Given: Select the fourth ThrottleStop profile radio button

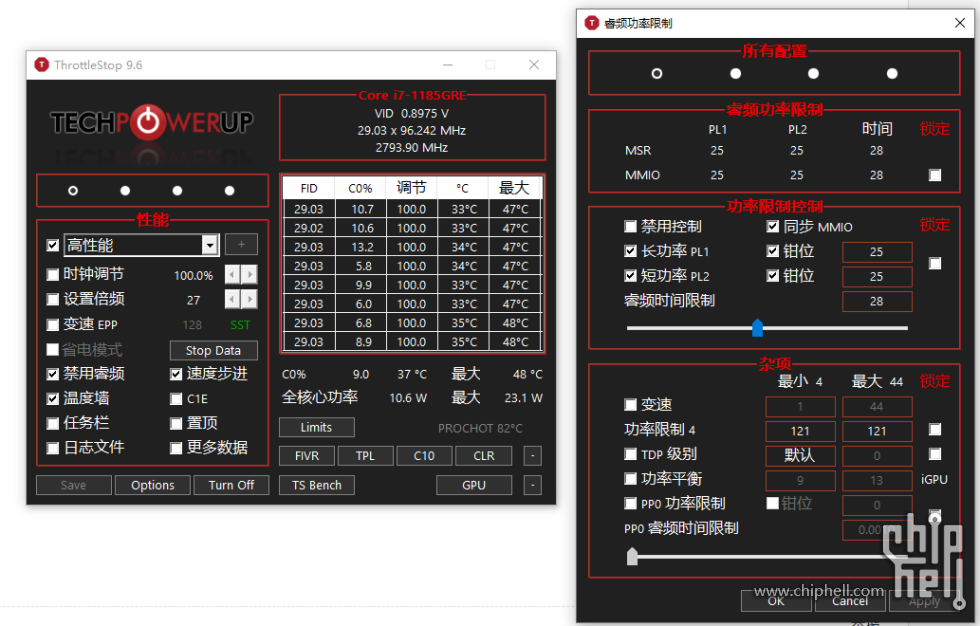Looking at the screenshot, I should pos(229,191).
